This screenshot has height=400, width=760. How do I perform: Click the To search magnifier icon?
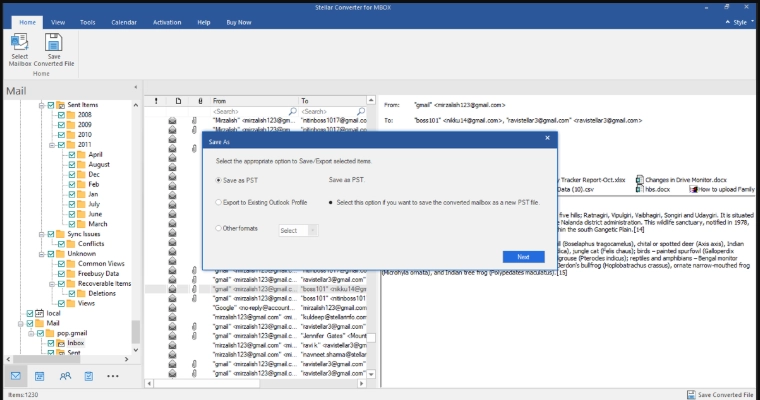(x=361, y=112)
